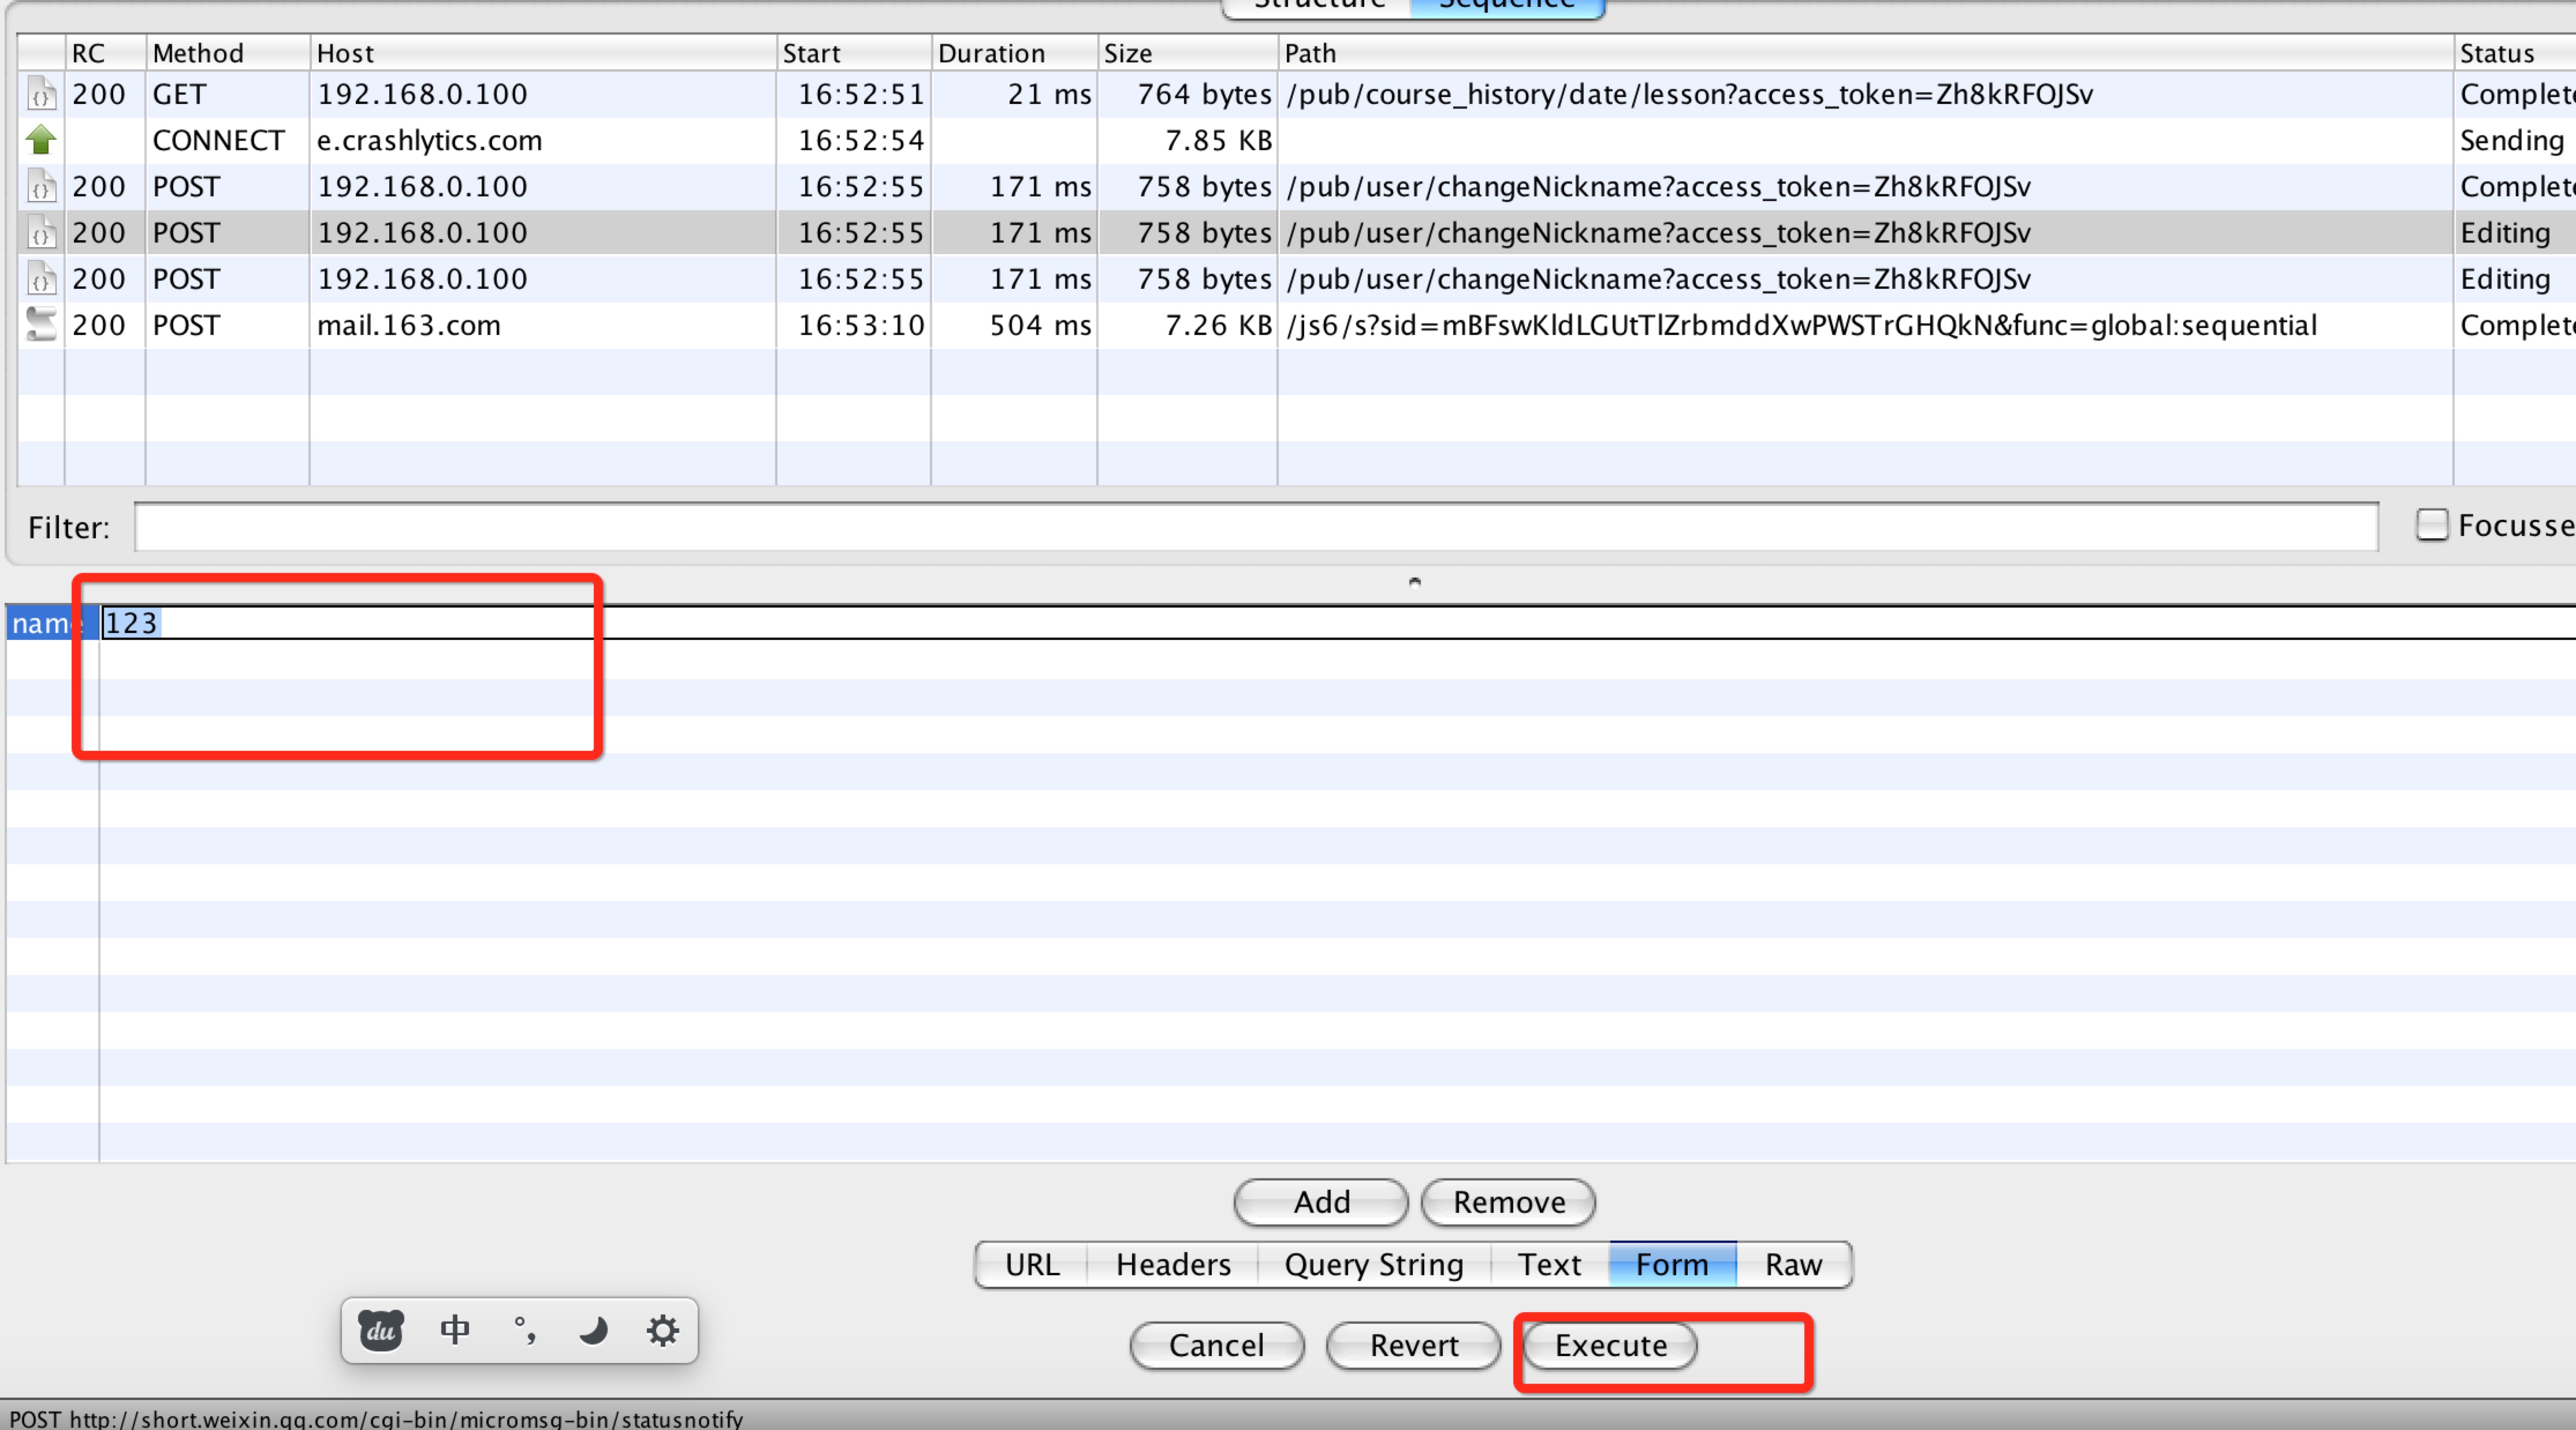
Task: Click green upload arrow icon for crashlytics
Action: pyautogui.click(x=41, y=140)
